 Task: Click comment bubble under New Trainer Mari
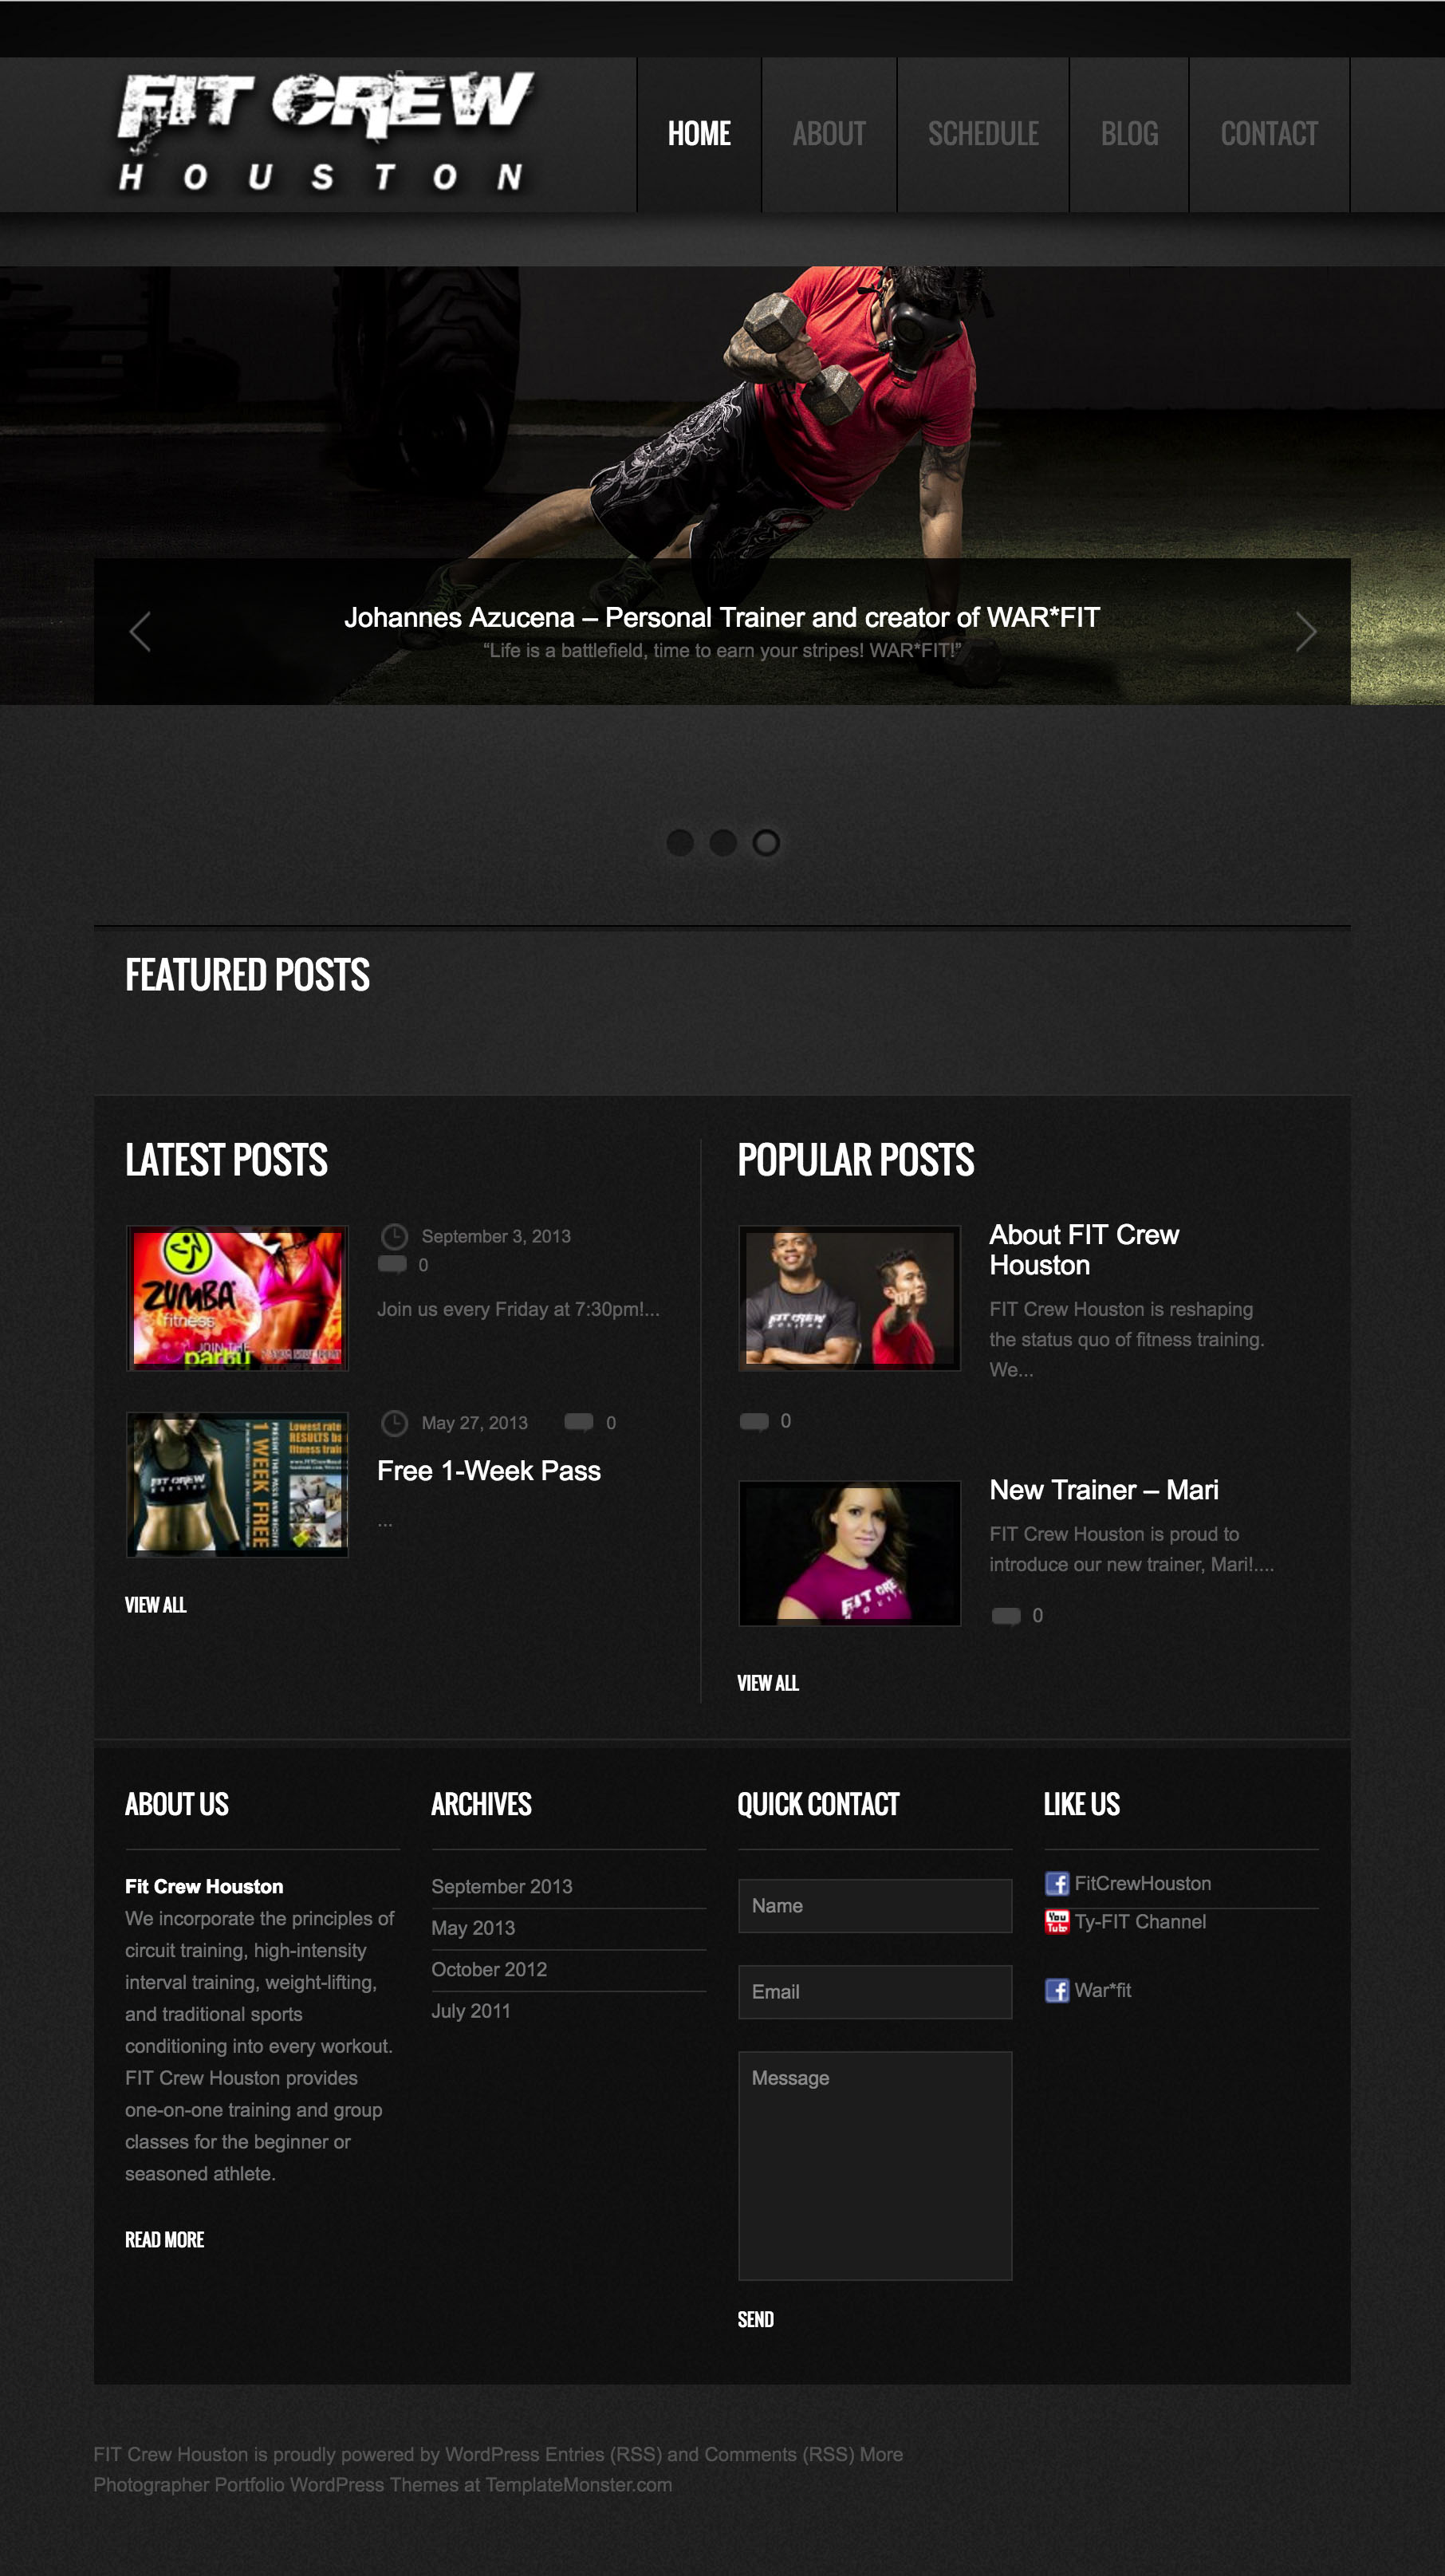[1006, 1615]
